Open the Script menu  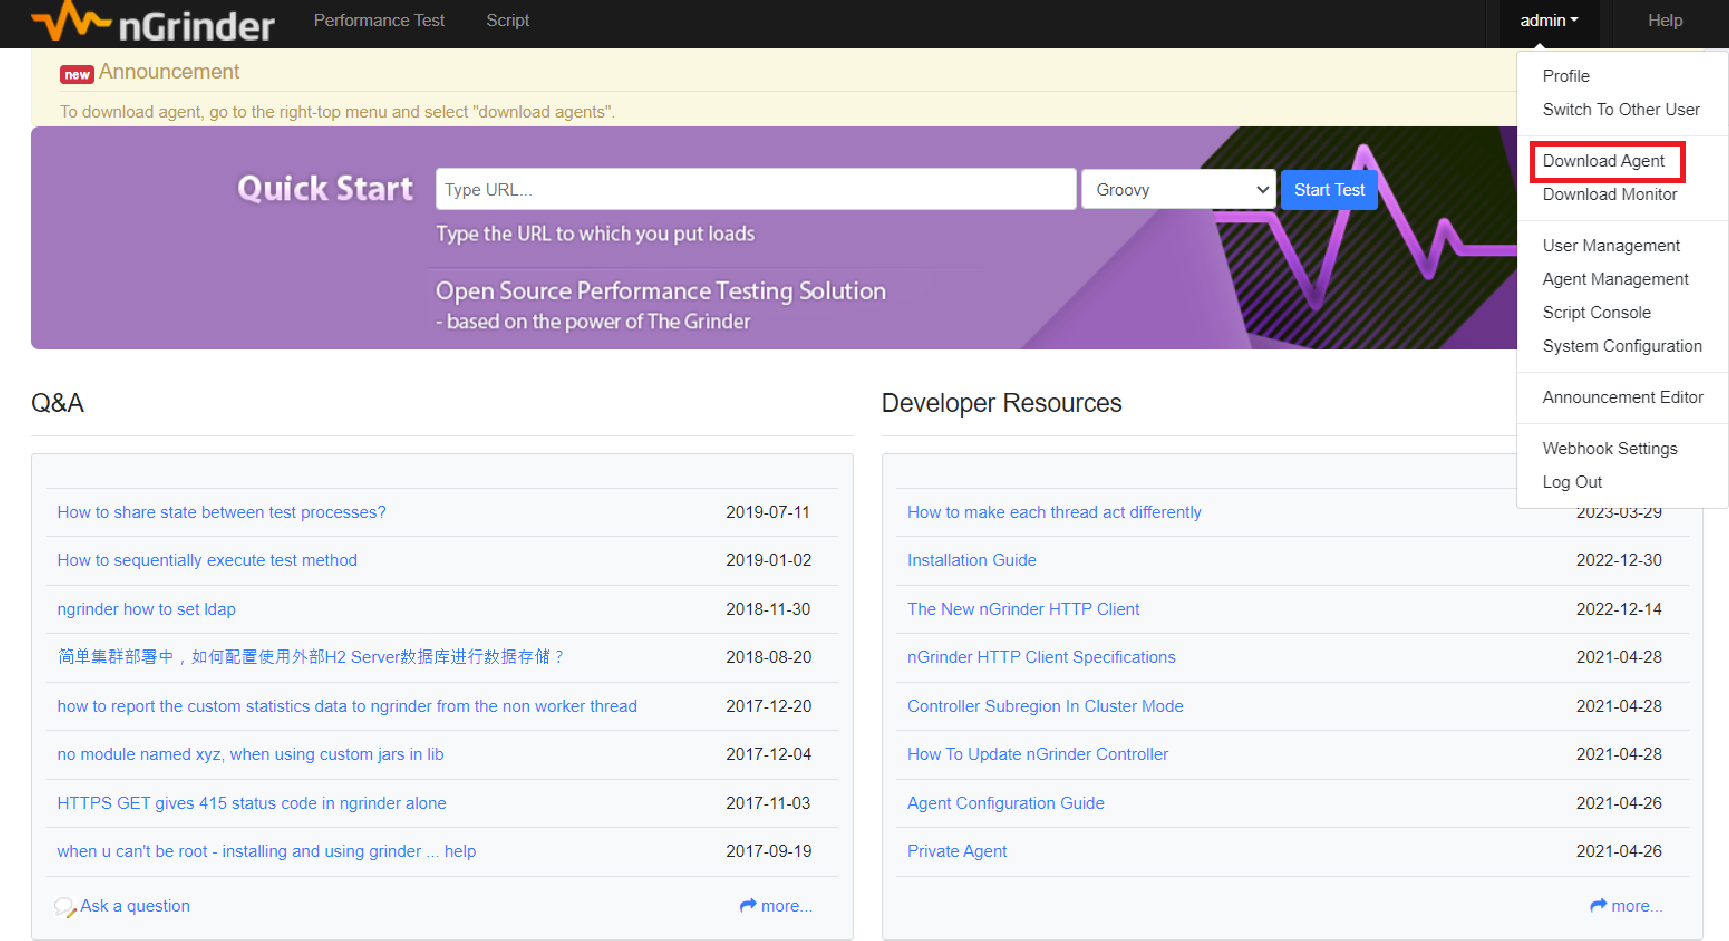[x=507, y=20]
